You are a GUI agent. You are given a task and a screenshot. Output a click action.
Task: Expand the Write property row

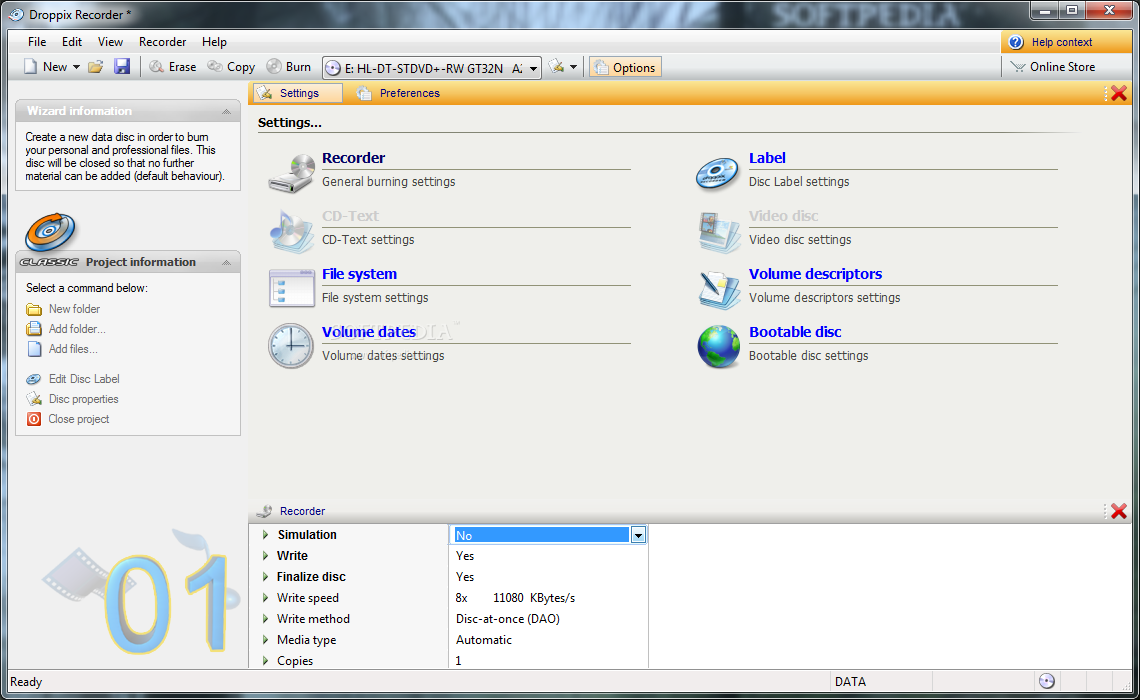coord(265,556)
